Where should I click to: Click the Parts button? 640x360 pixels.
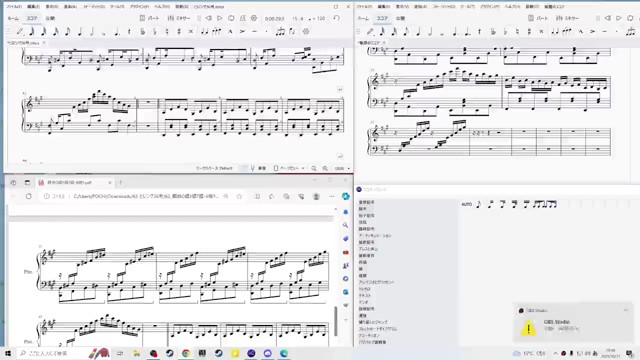pyautogui.click(x=149, y=18)
